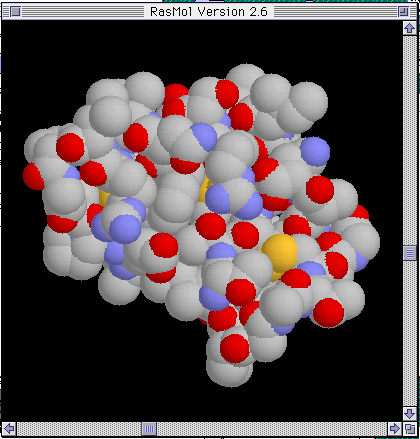Pick the bottom-most red oxygen atom
Viewport: 420px width, 439px height.
235,348
